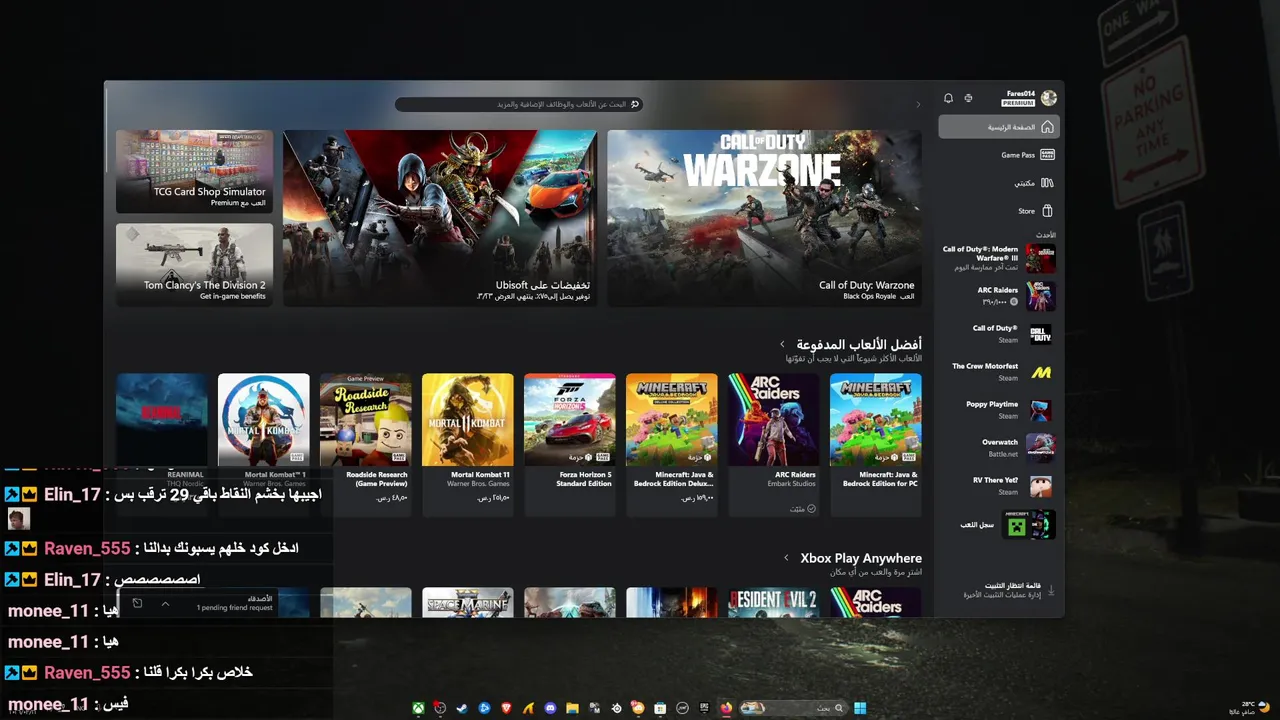Select the Home الصفحة الرئيسية sidebar item
Image resolution: width=1280 pixels, height=720 pixels.
(x=999, y=127)
